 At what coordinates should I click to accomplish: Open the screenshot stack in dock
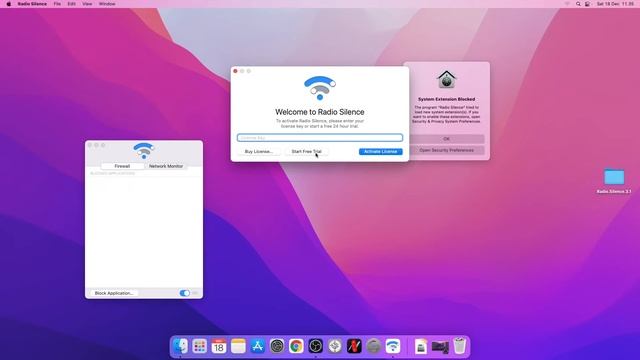[440, 347]
